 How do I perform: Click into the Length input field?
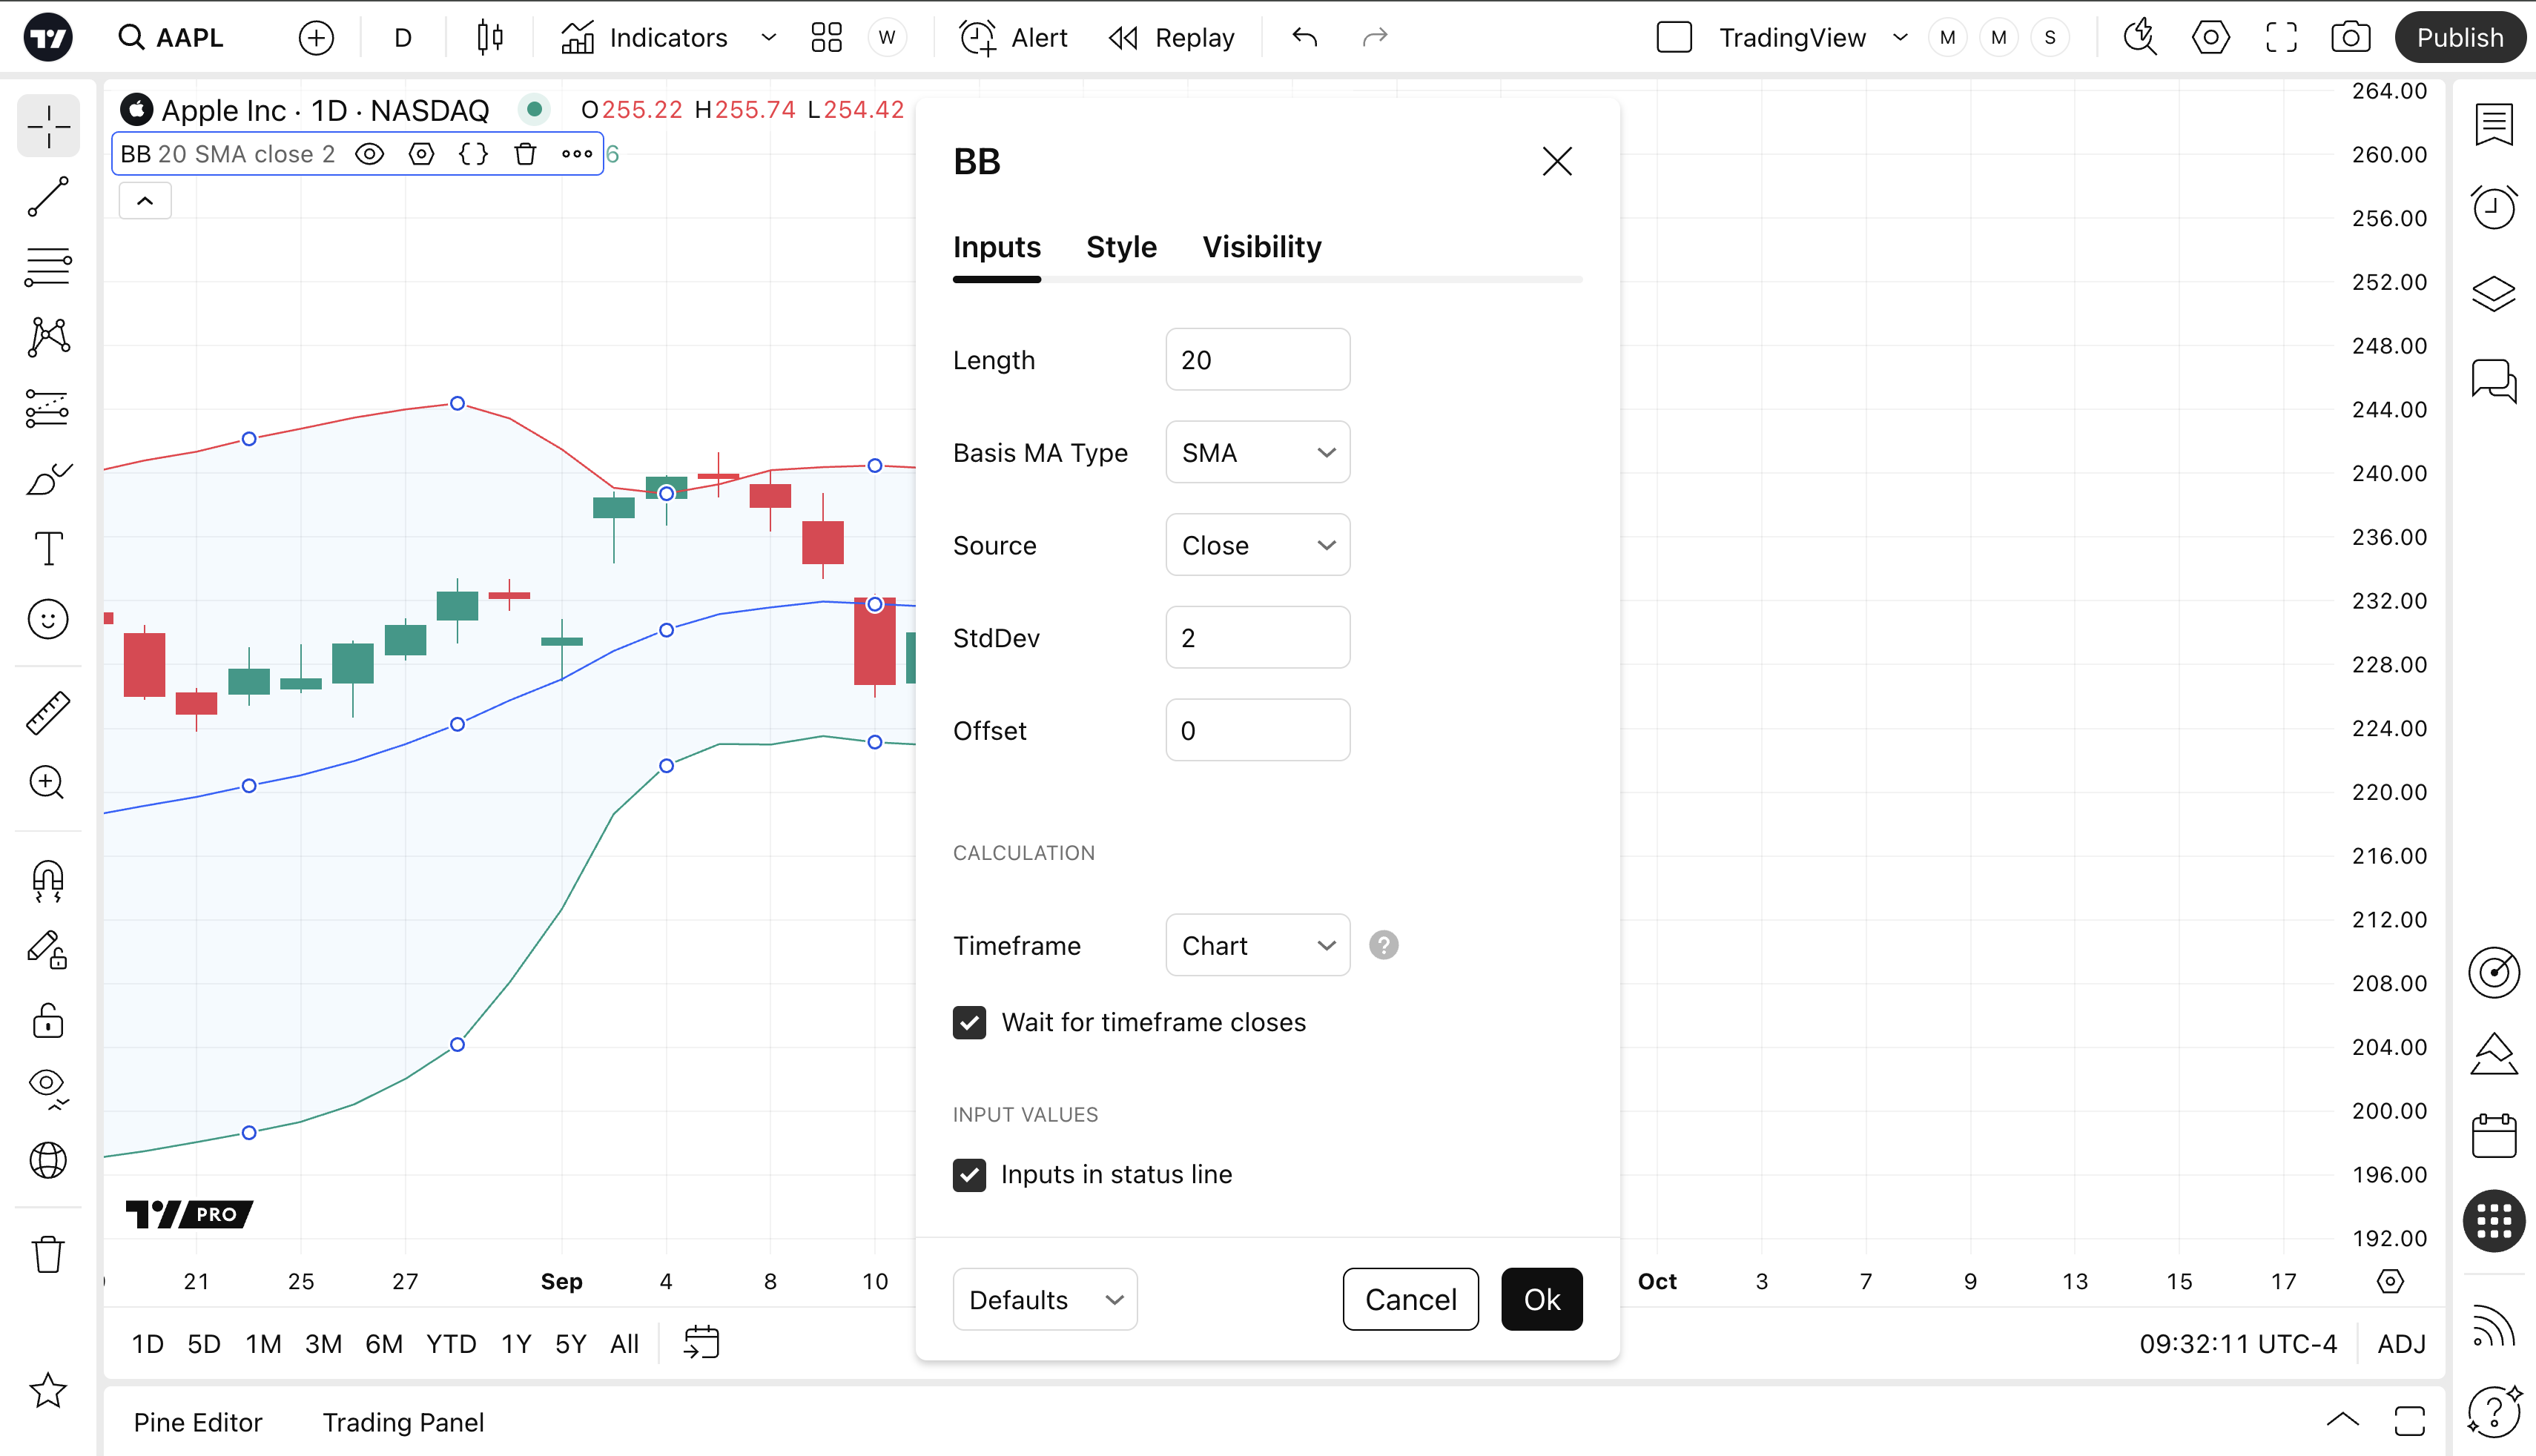pos(1257,360)
